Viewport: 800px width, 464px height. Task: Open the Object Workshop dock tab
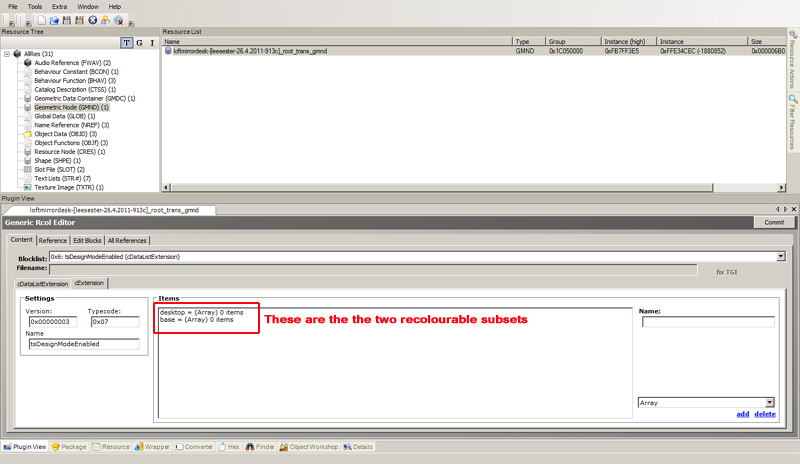[312, 447]
